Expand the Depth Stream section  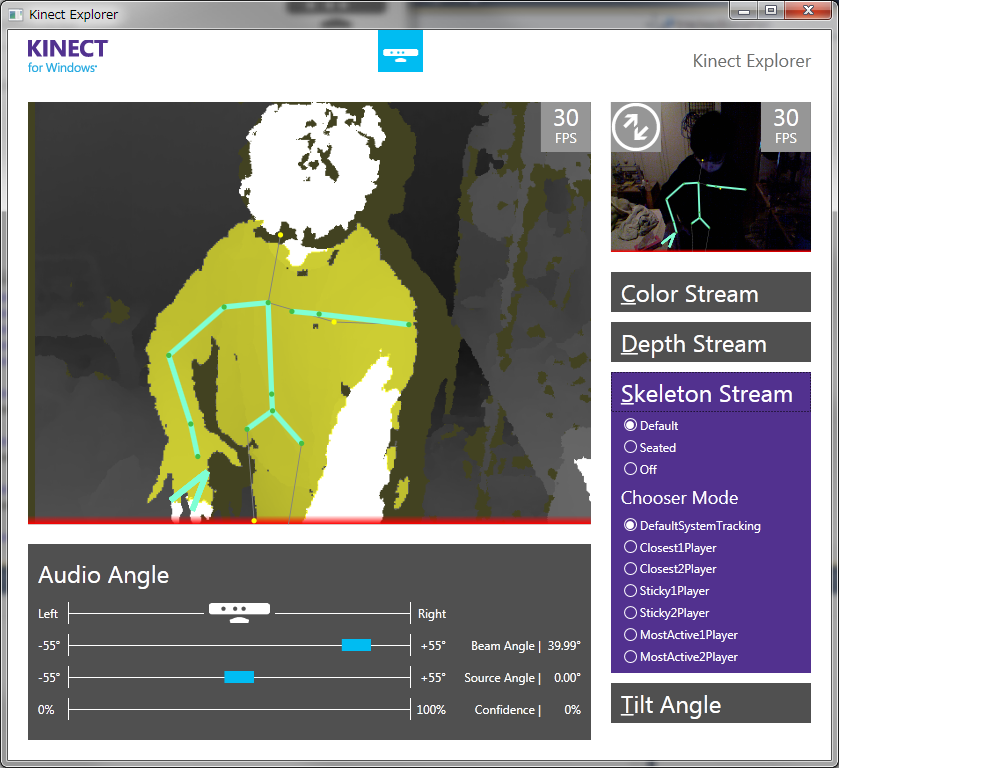coord(710,343)
